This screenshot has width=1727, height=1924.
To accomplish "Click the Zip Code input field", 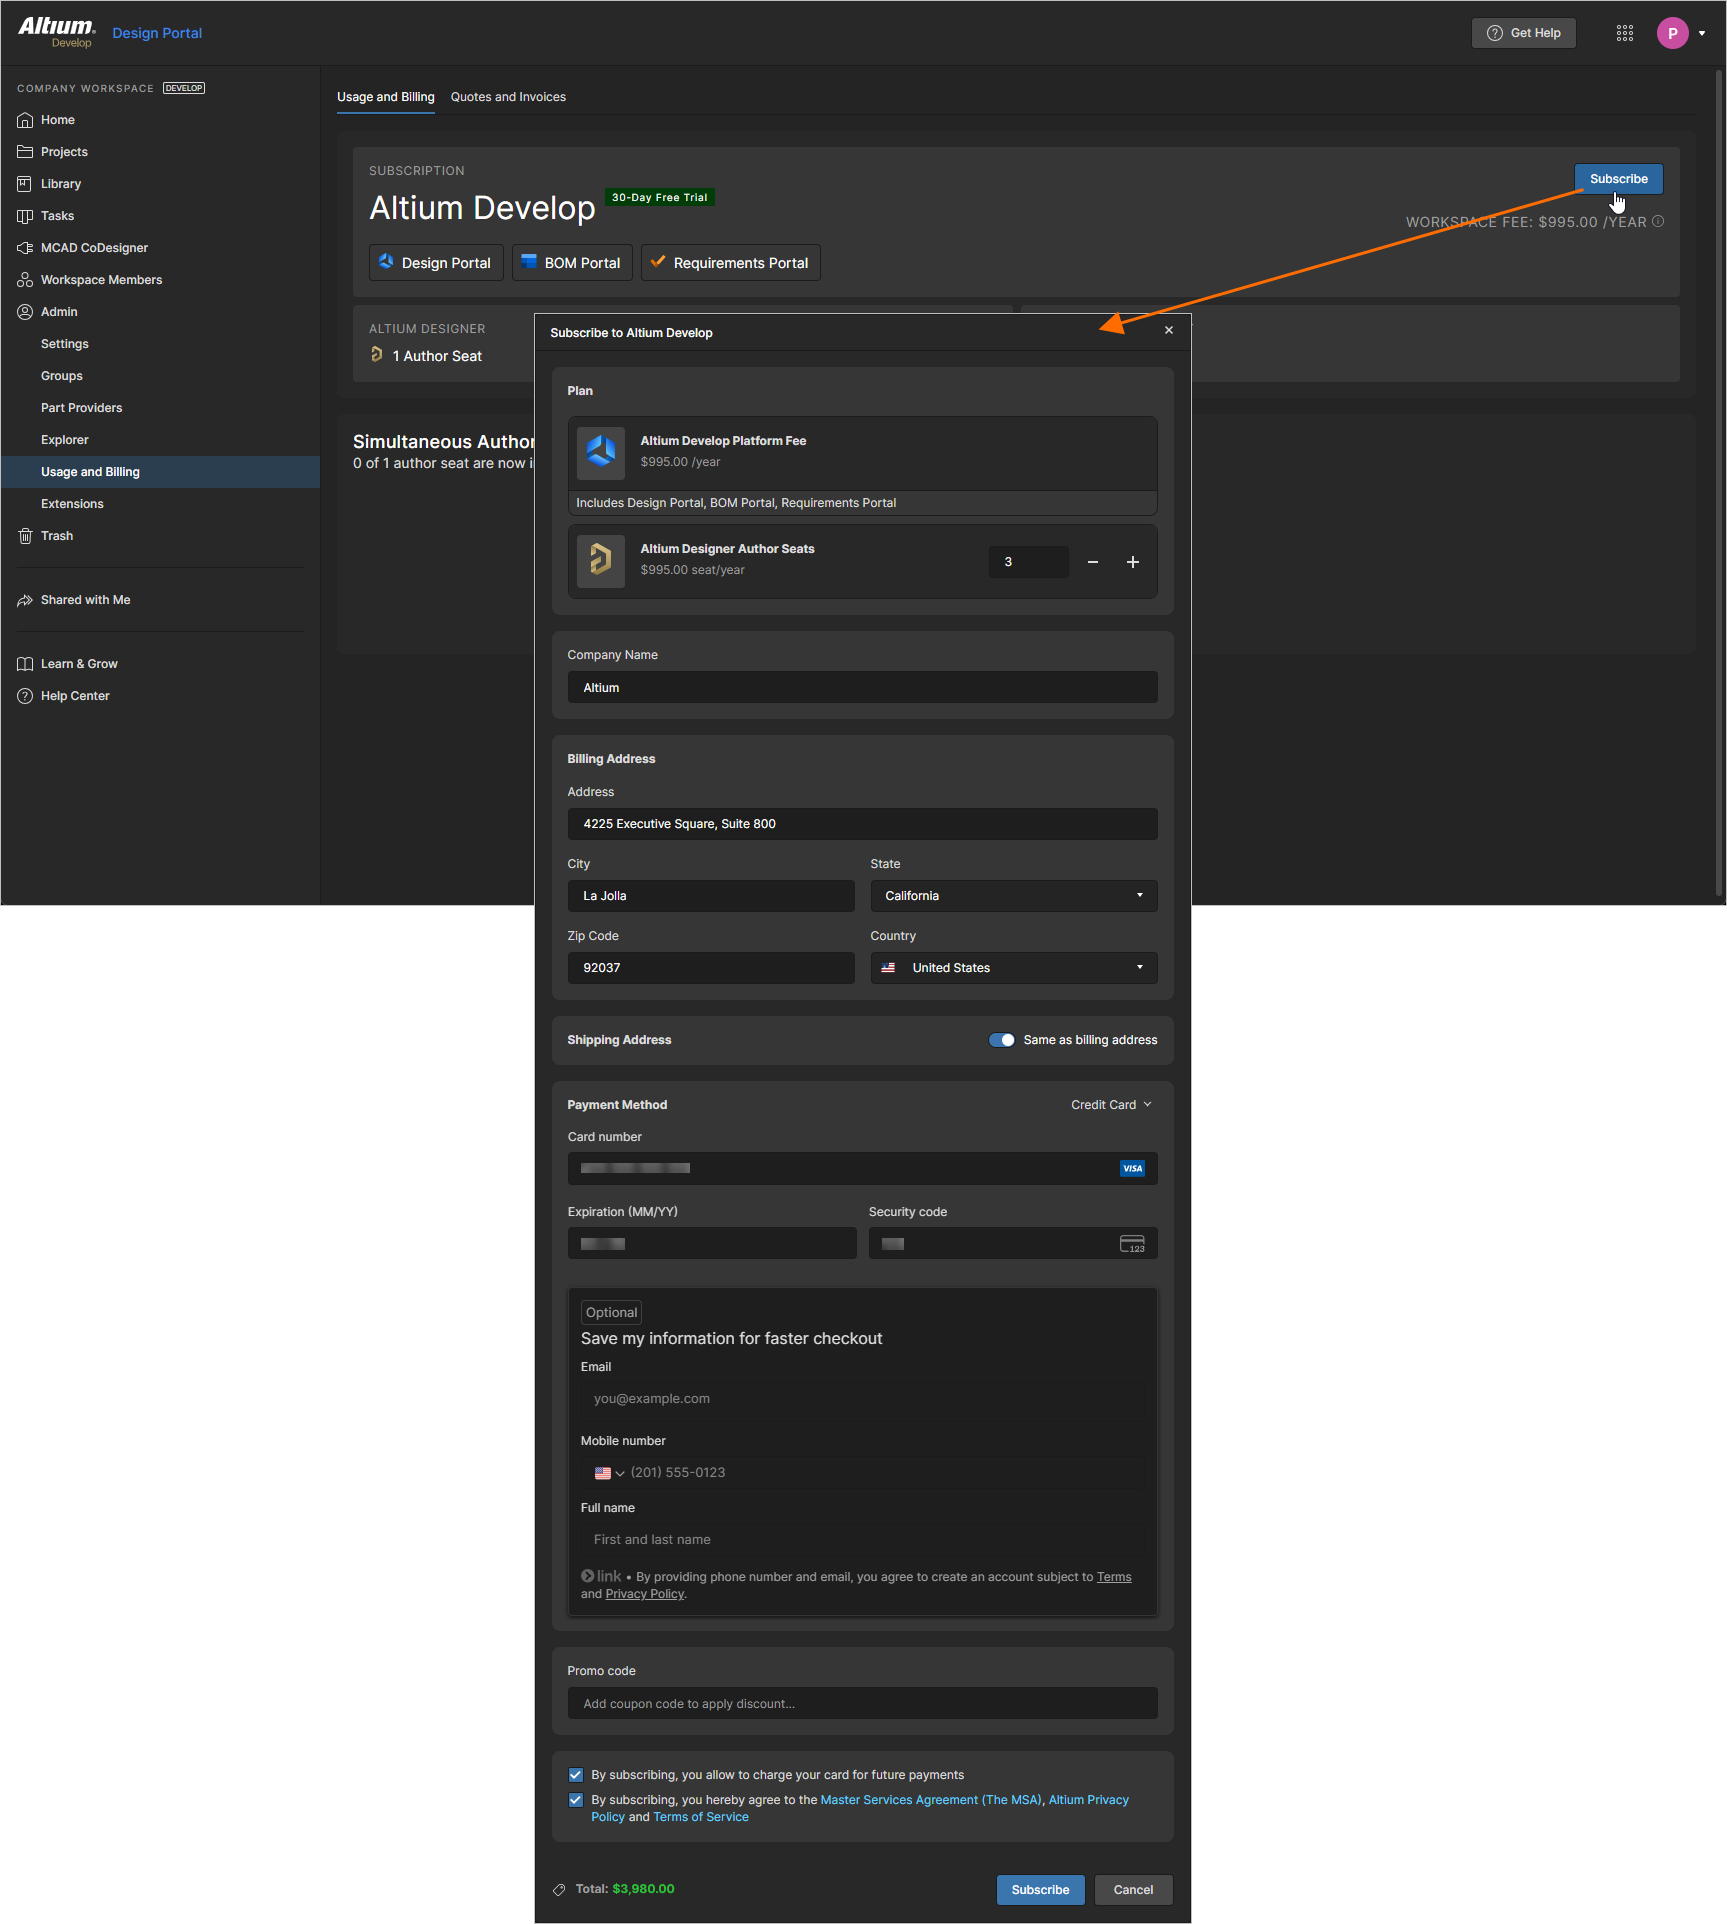I will tap(711, 968).
